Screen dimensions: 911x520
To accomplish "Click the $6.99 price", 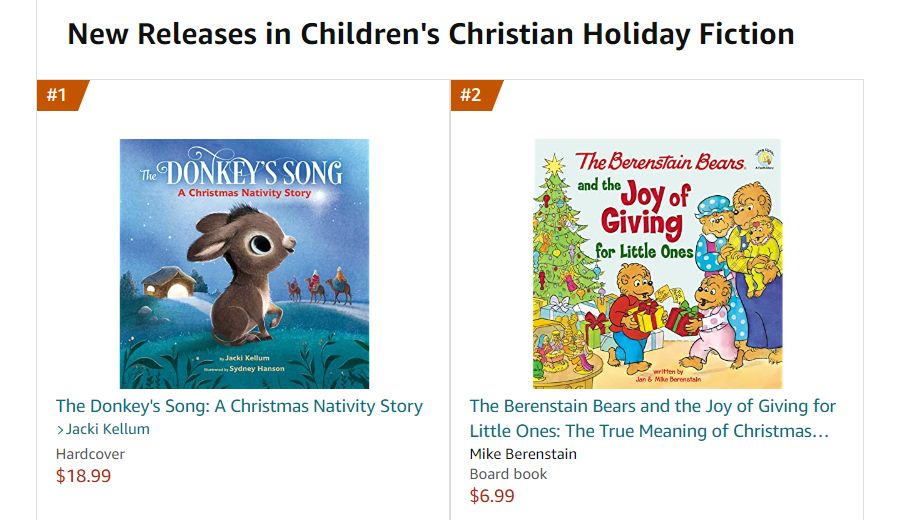I will click(x=492, y=496).
